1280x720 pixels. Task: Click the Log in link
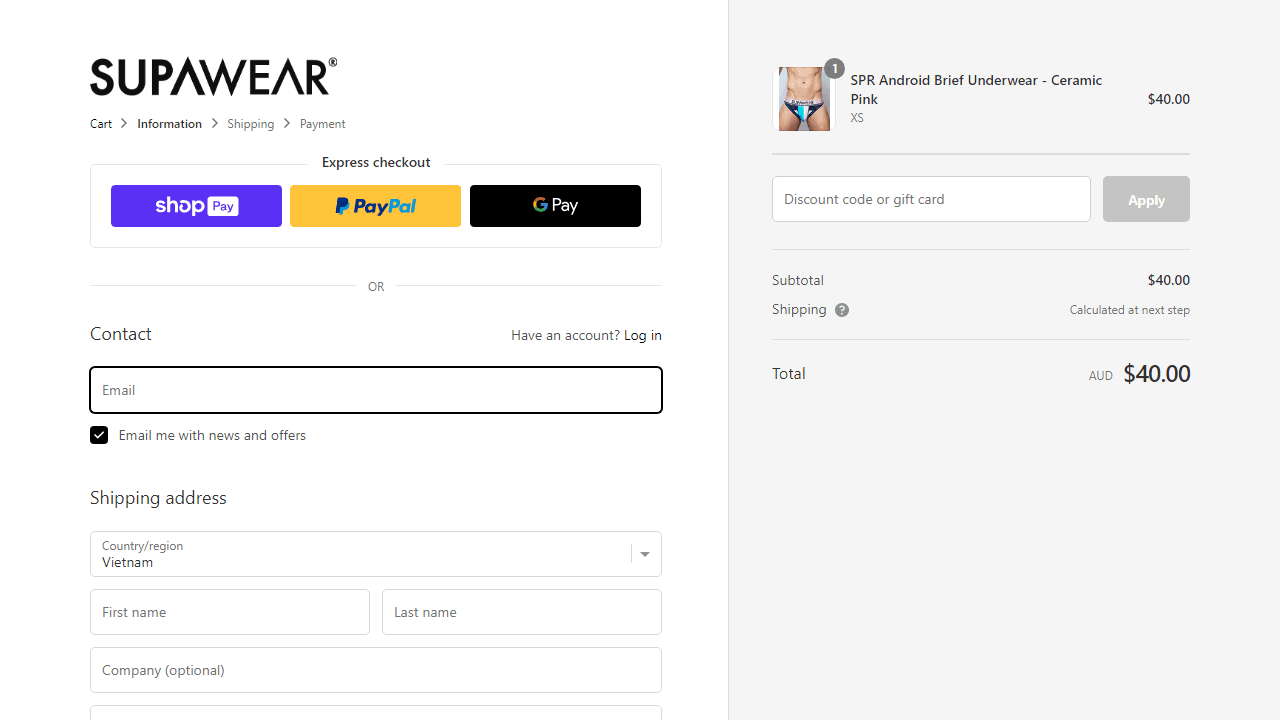[x=643, y=335]
